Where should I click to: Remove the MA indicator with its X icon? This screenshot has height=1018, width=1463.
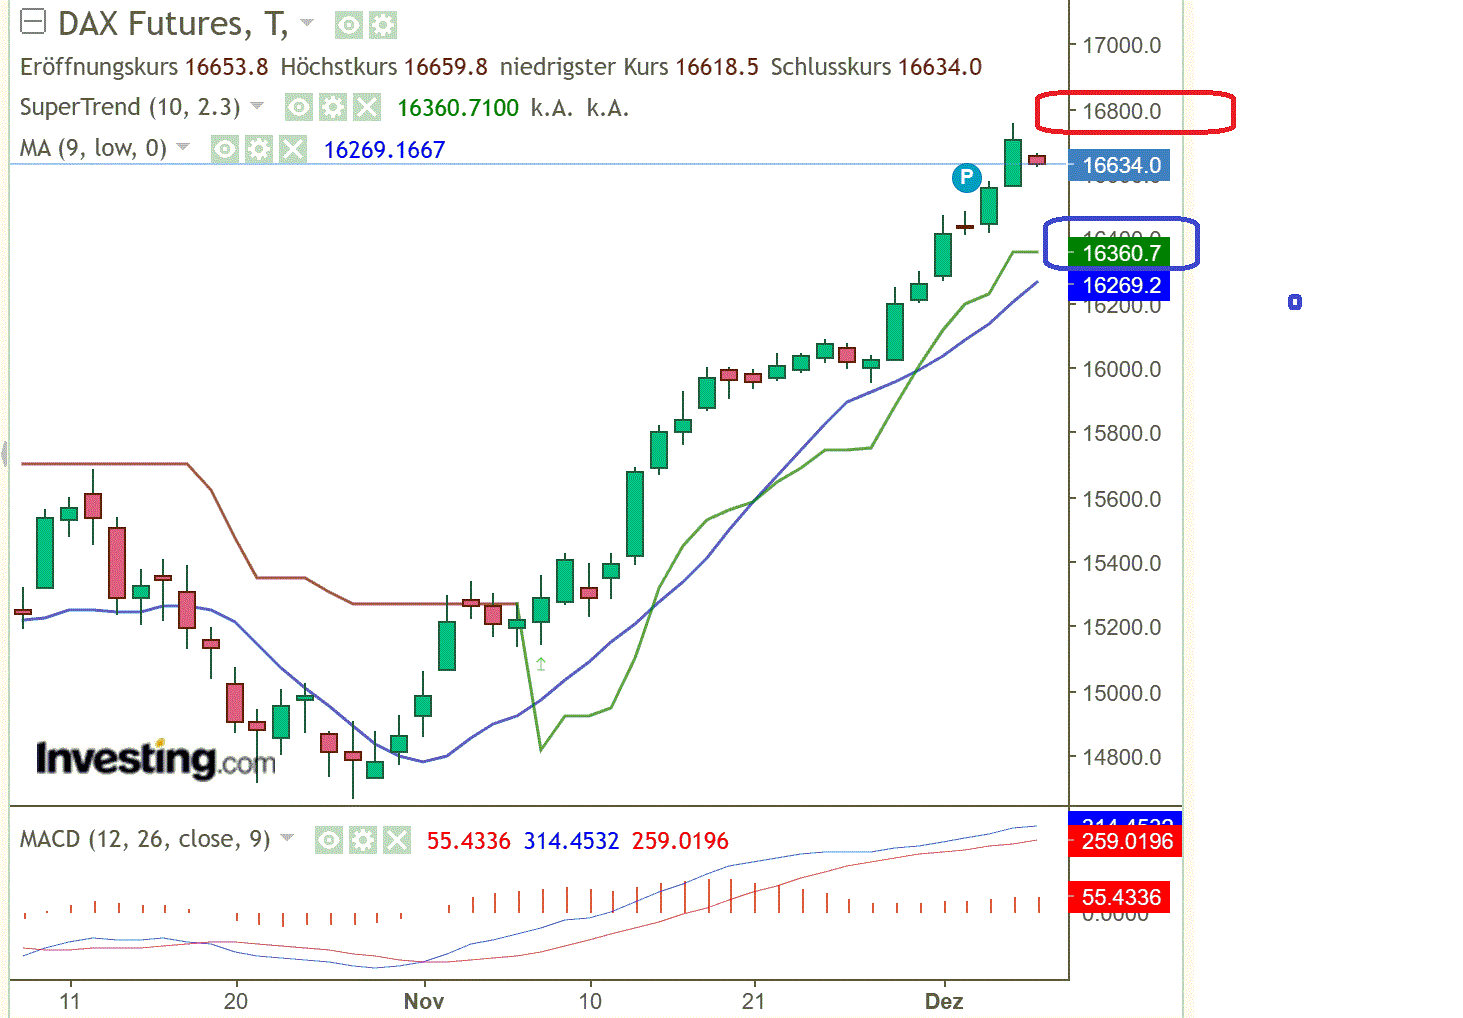click(294, 150)
